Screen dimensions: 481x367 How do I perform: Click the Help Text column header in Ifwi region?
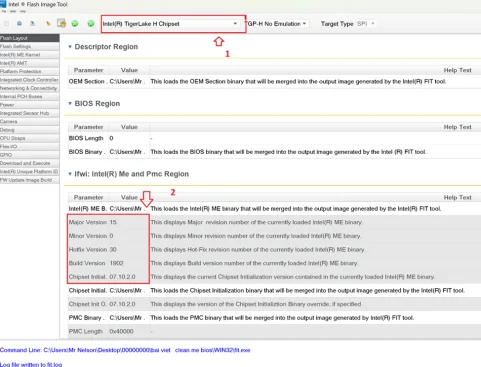pyautogui.click(x=457, y=197)
